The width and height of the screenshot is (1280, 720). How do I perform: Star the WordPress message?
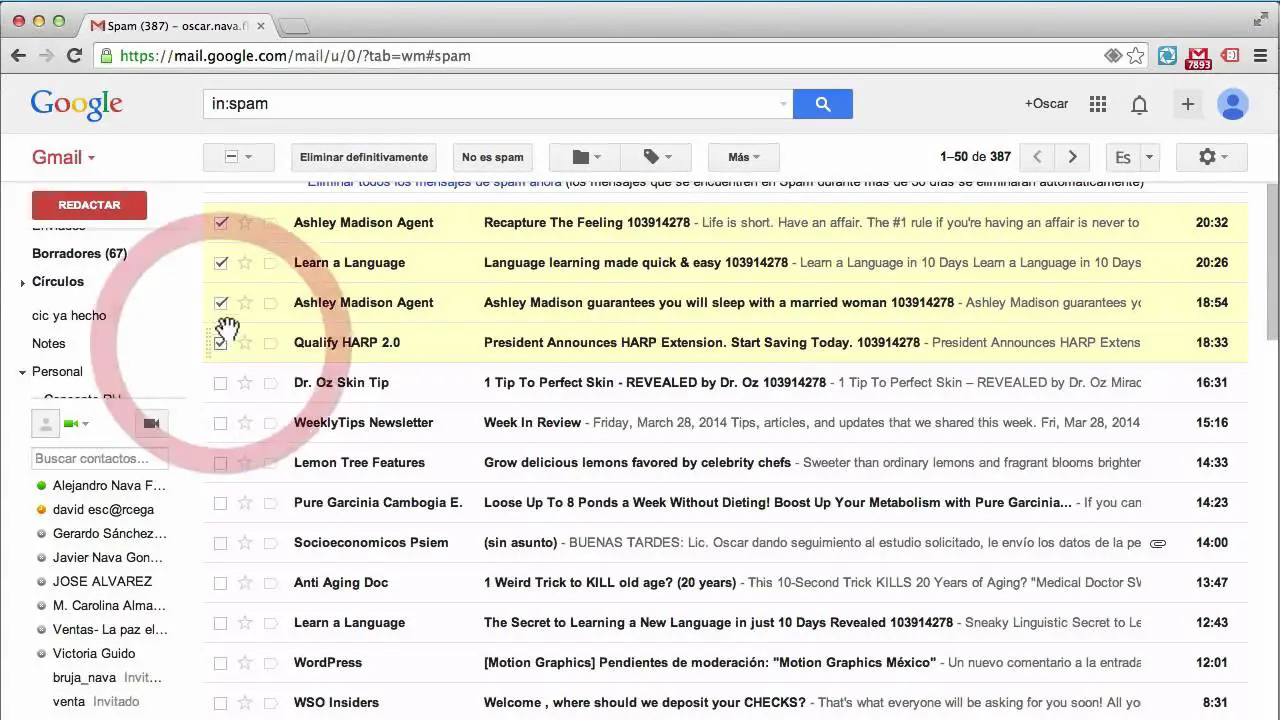click(245, 663)
